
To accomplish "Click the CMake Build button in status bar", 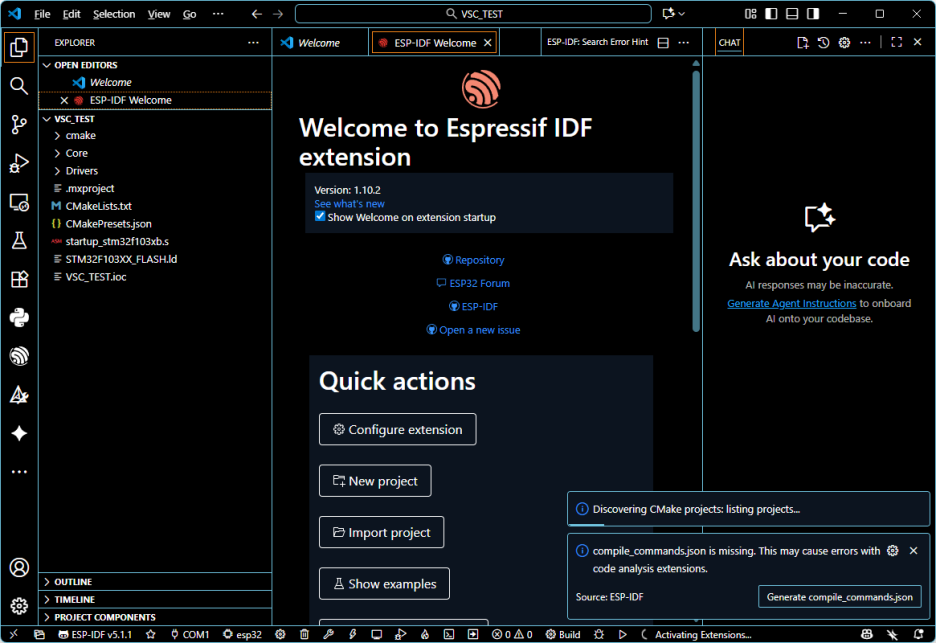I will 563,634.
